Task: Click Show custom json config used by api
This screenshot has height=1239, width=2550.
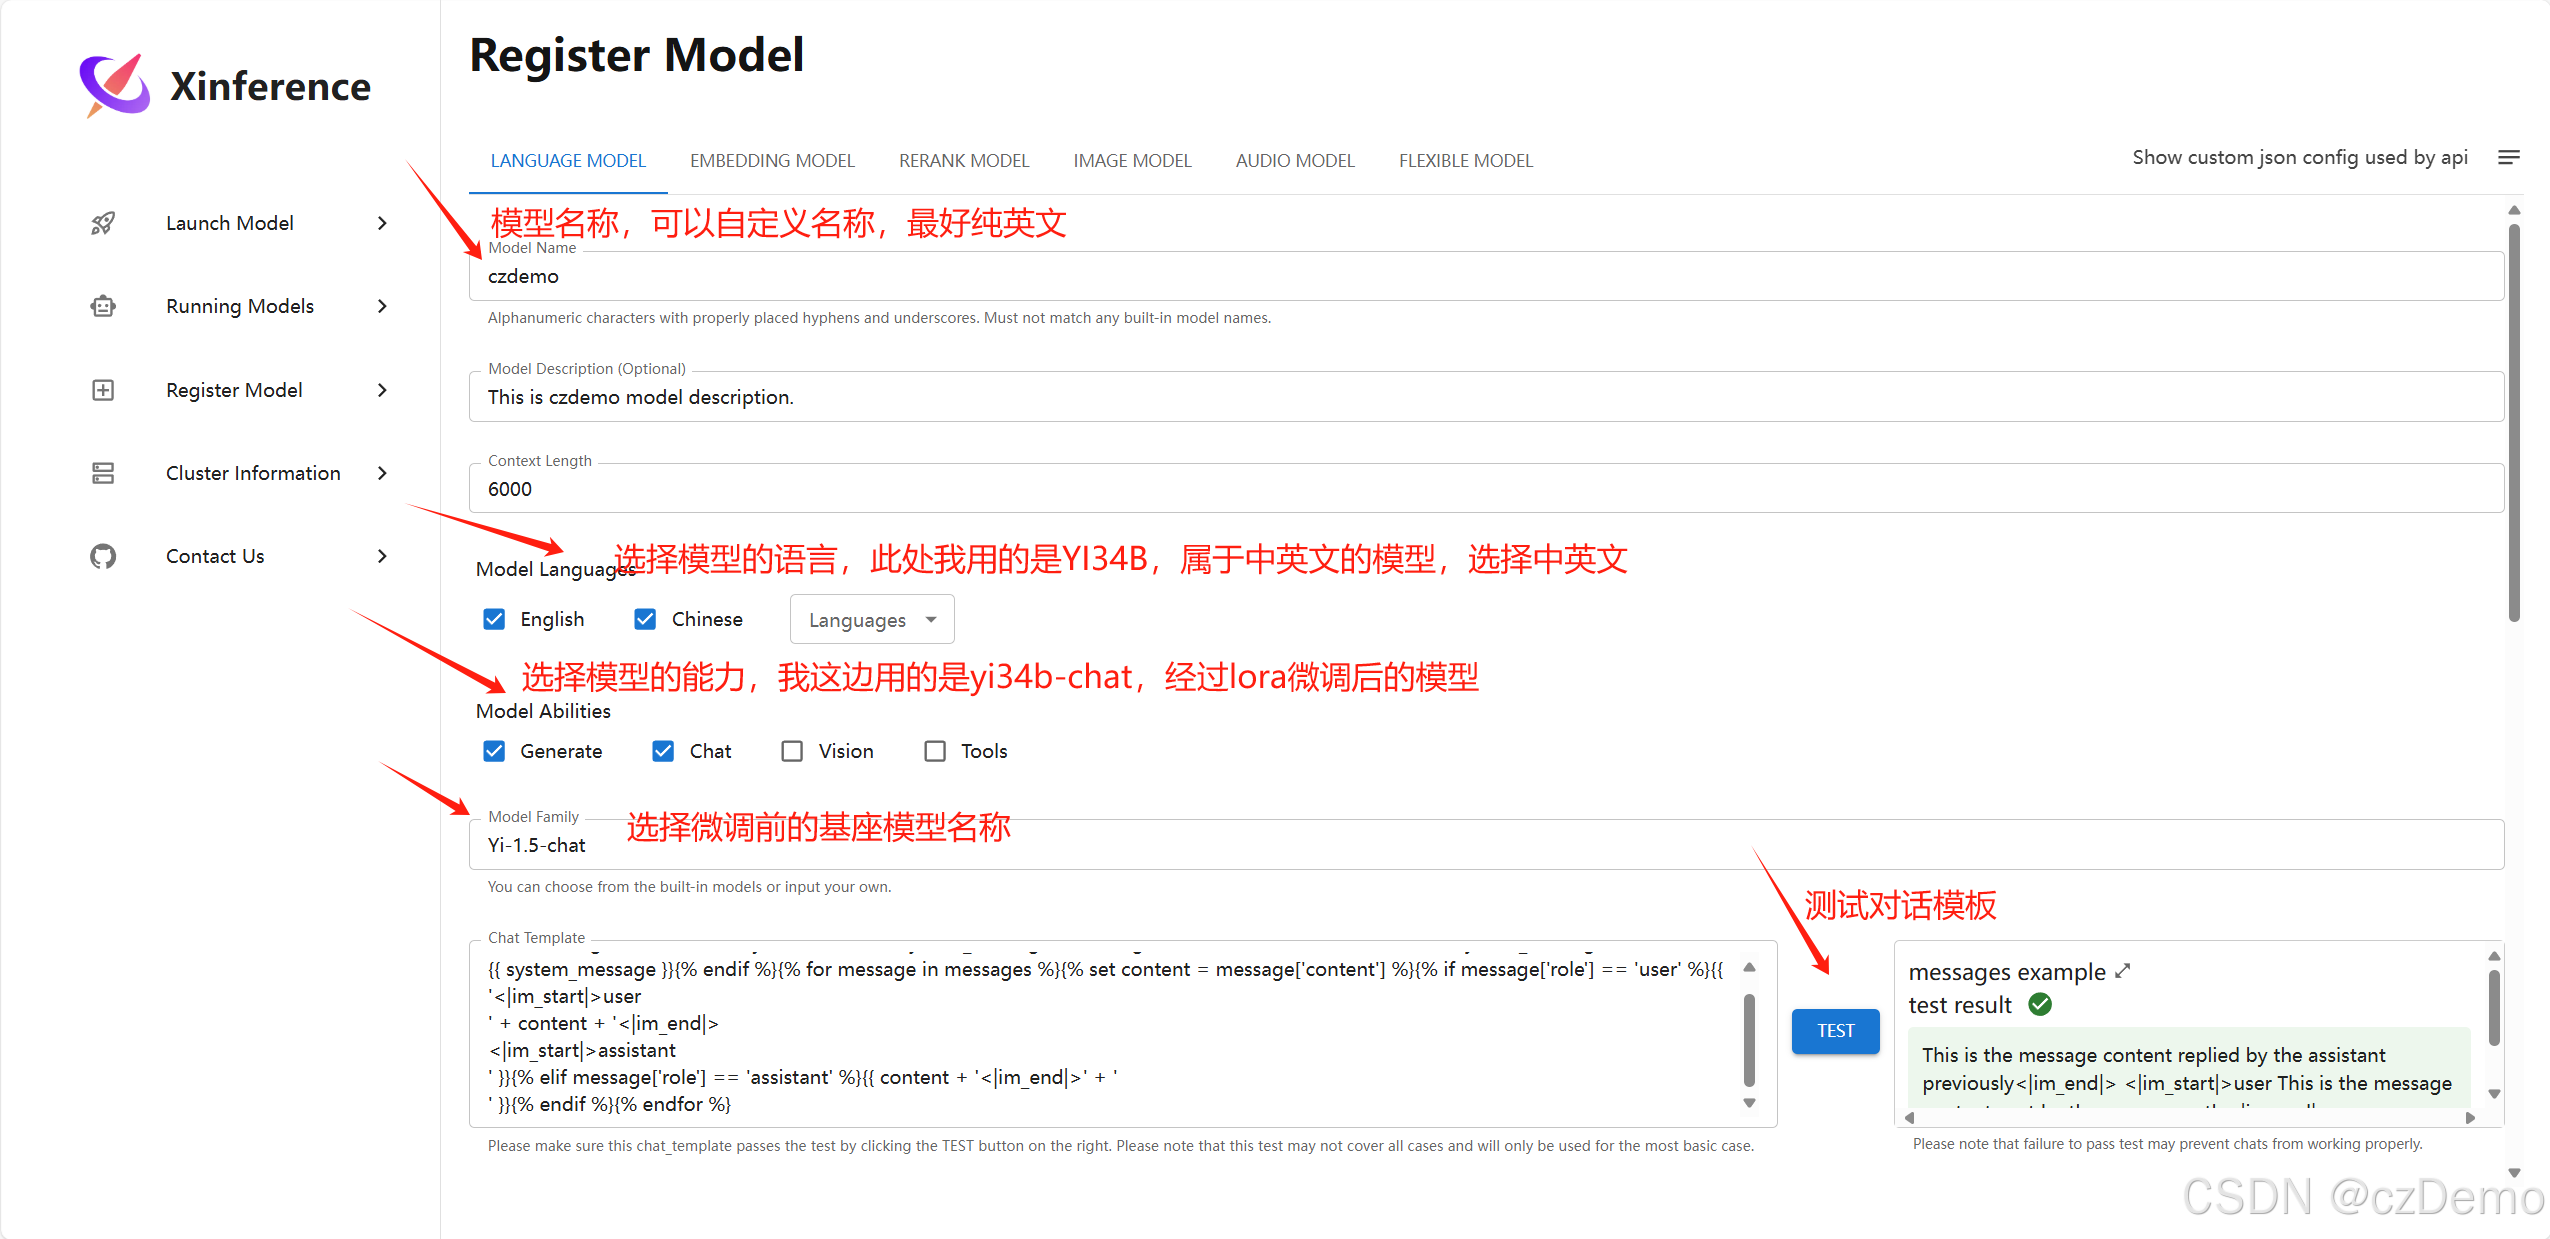Action: [2300, 157]
